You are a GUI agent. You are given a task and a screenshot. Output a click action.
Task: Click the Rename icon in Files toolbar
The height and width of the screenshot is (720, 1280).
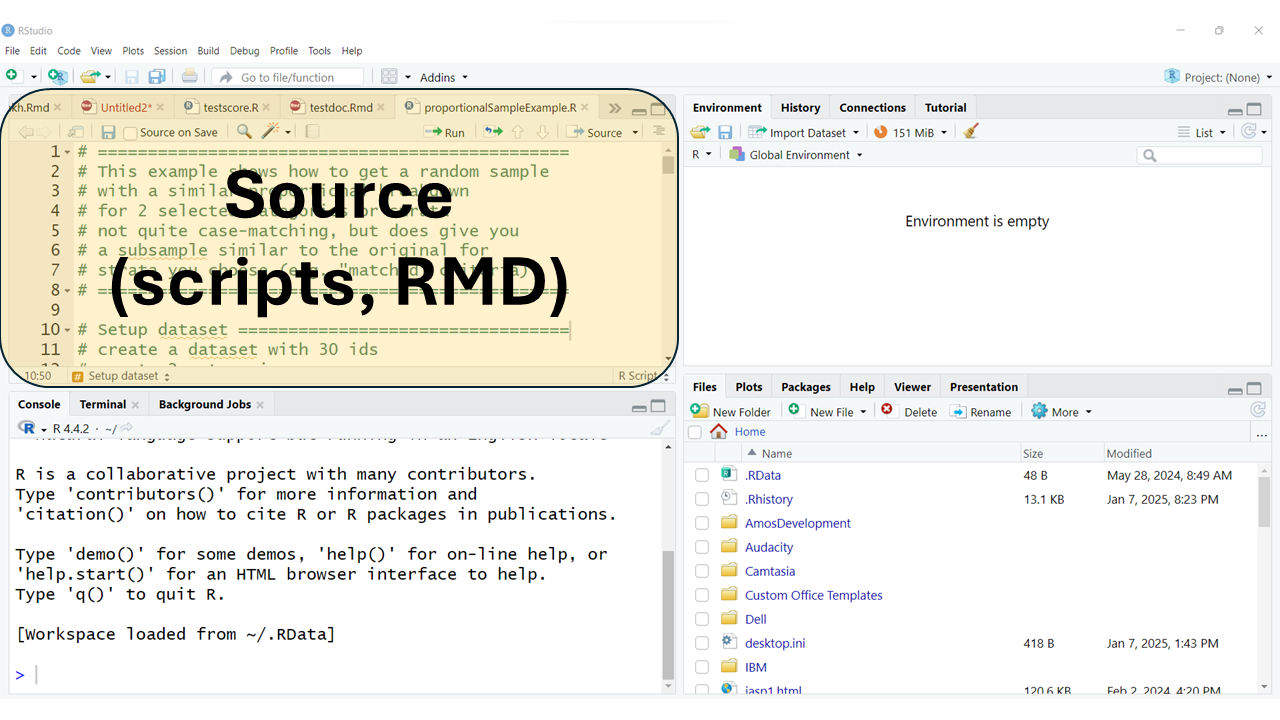958,411
